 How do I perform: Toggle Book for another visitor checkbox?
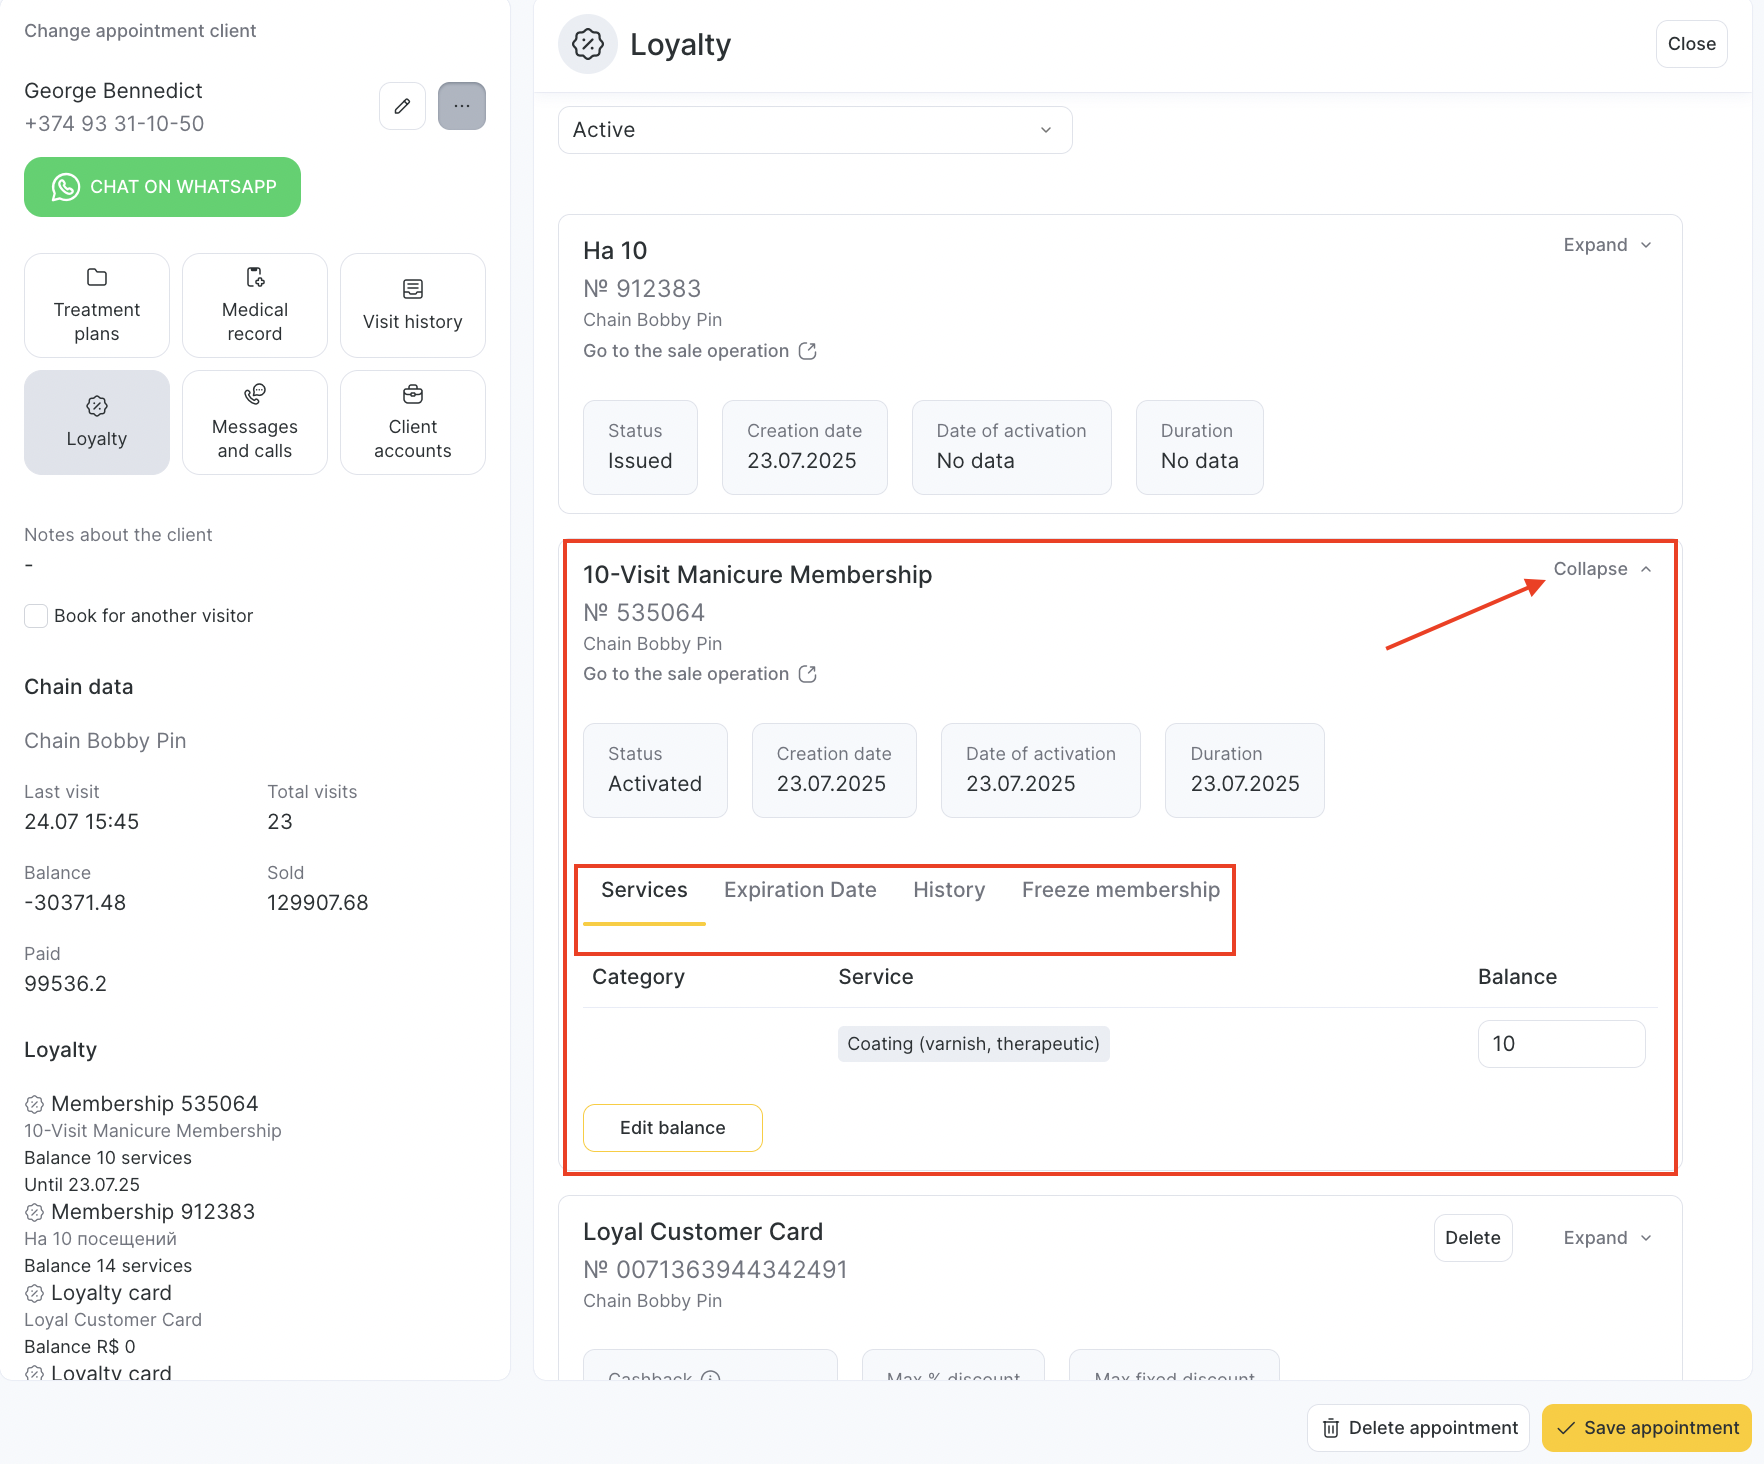[x=36, y=616]
